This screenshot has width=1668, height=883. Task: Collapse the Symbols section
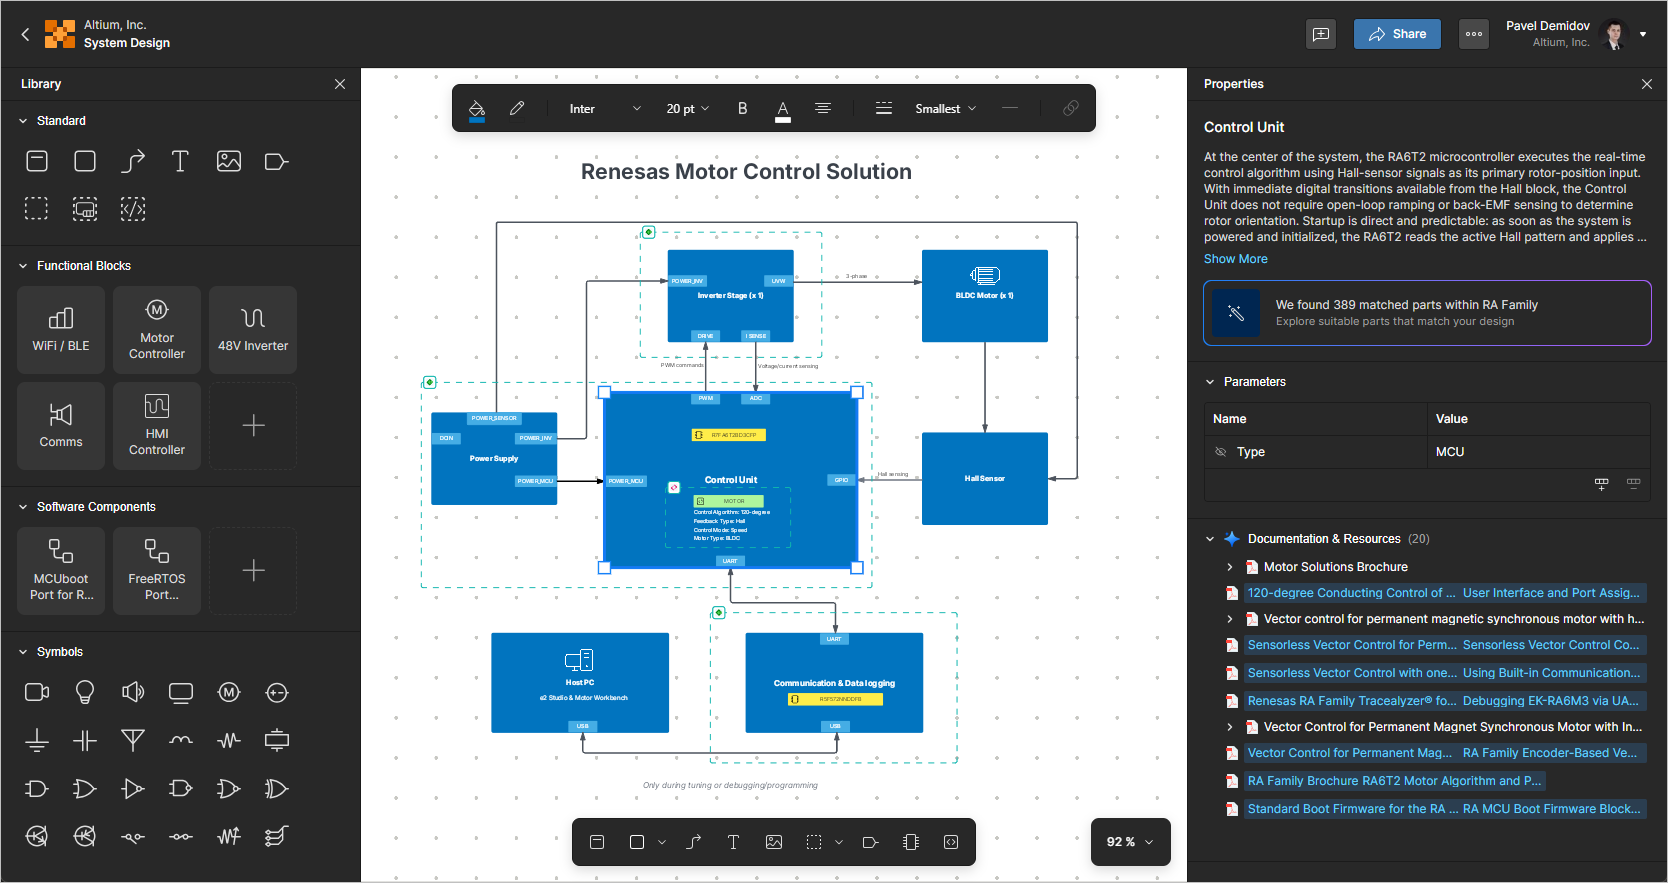point(23,652)
